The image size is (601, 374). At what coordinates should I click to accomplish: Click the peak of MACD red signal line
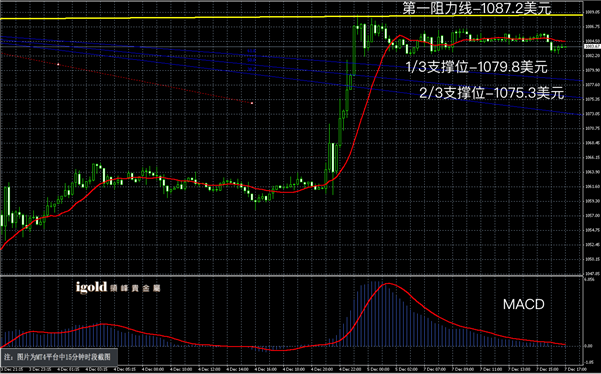click(388, 284)
